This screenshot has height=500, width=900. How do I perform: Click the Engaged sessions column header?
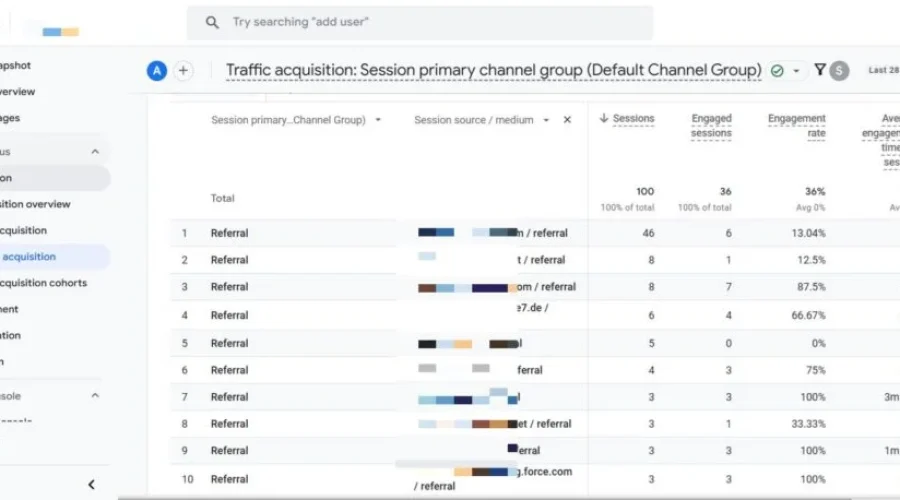[711, 126]
